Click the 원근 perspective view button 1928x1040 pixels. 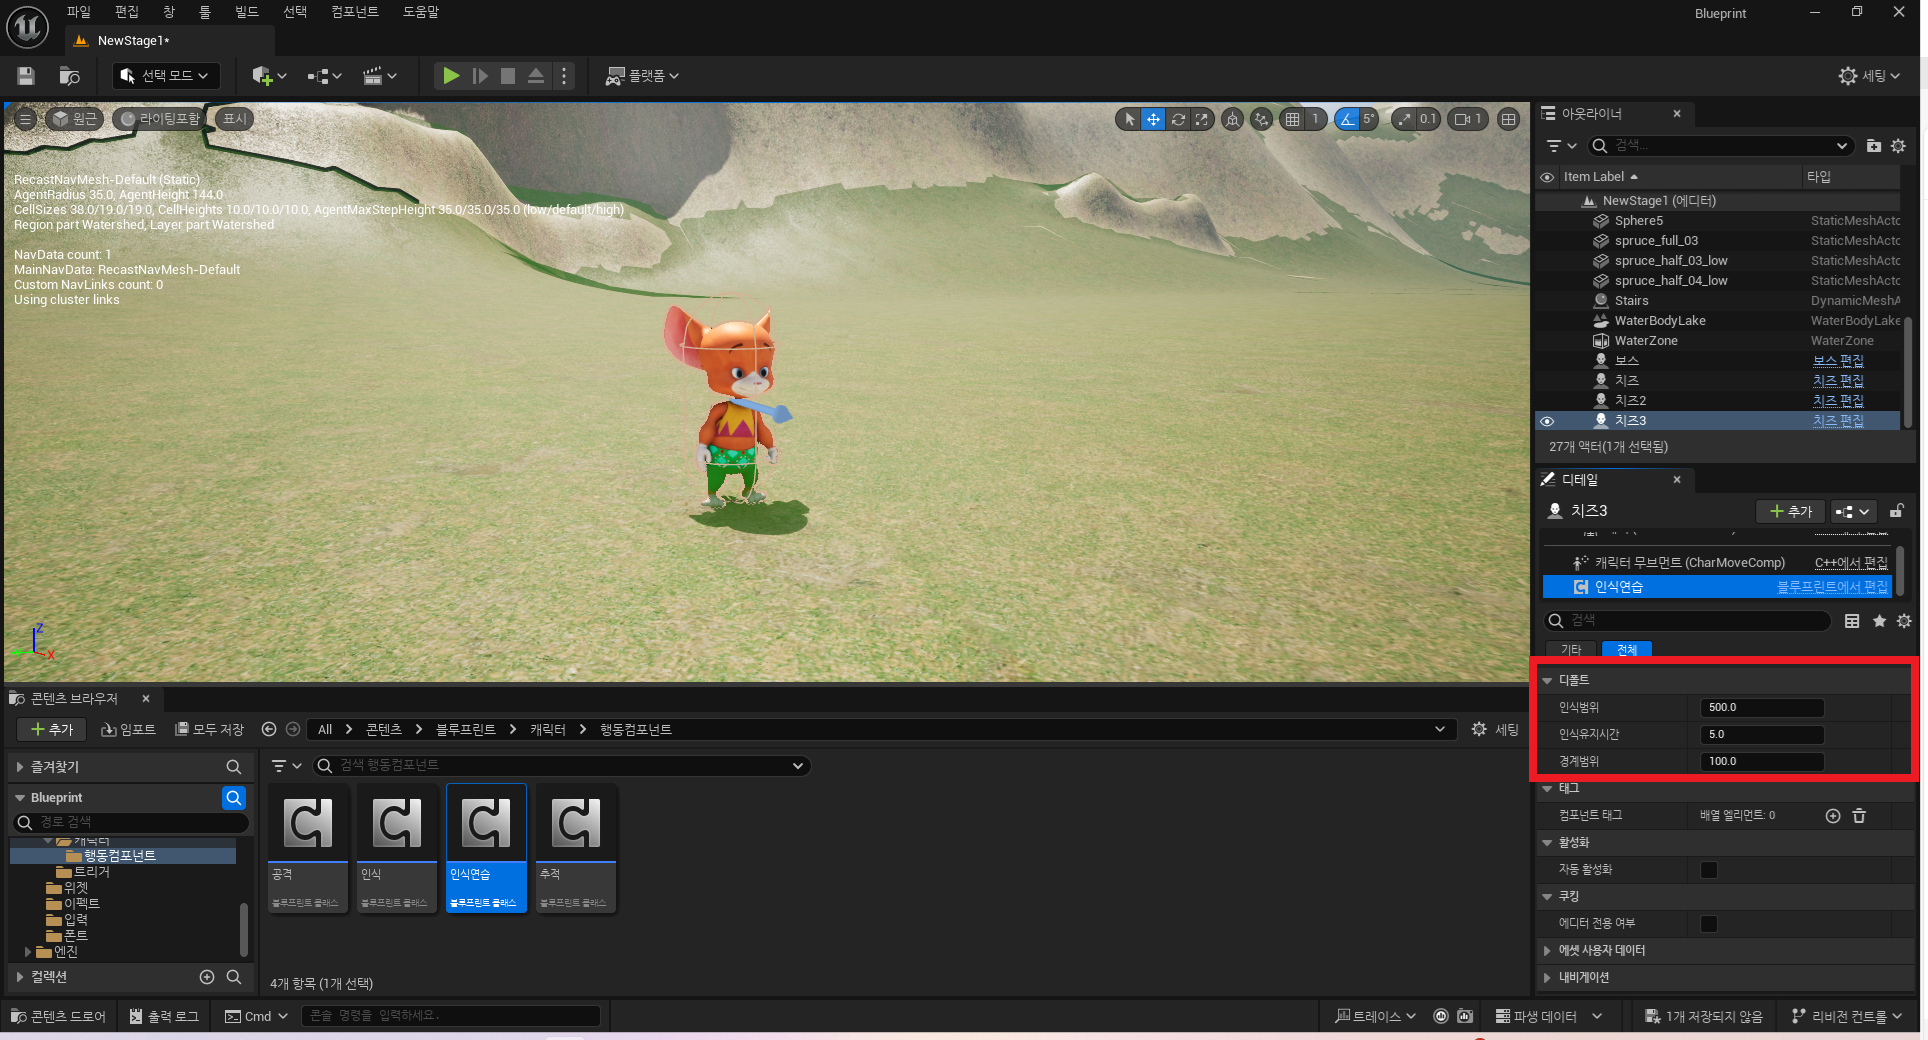(x=75, y=119)
